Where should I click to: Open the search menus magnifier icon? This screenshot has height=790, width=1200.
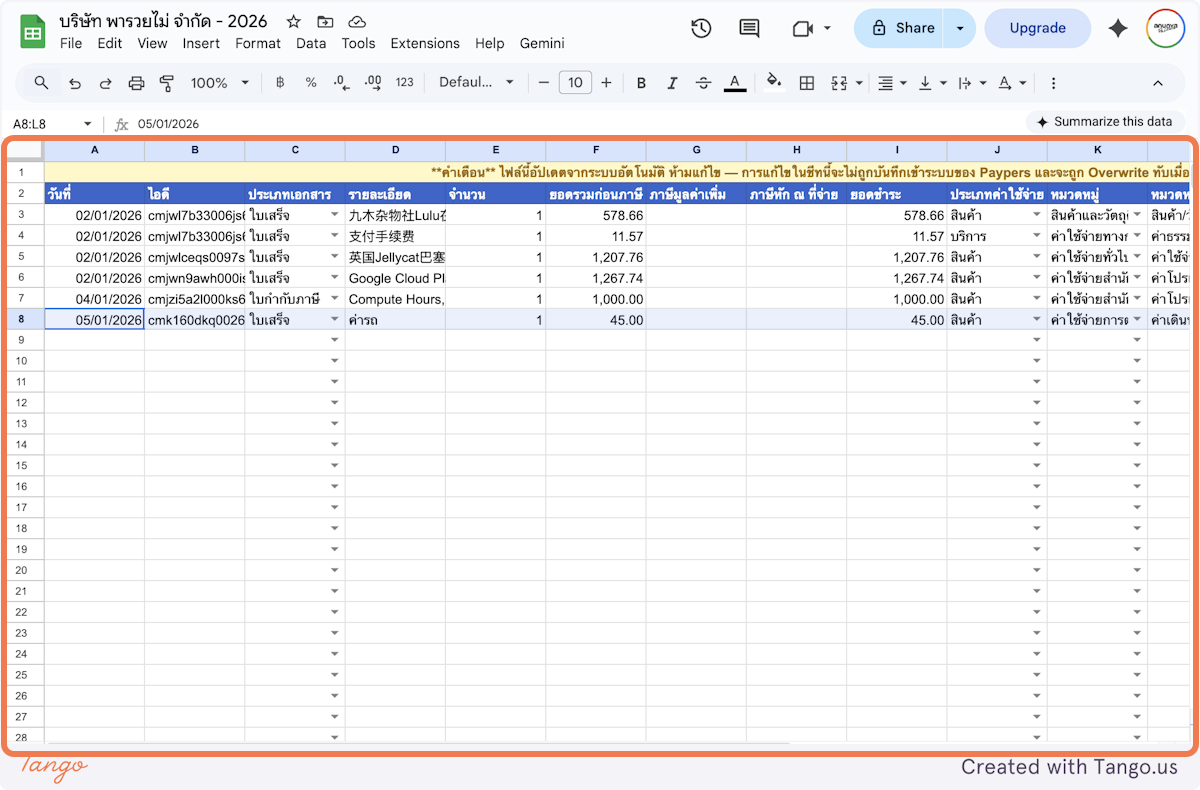[x=41, y=83]
